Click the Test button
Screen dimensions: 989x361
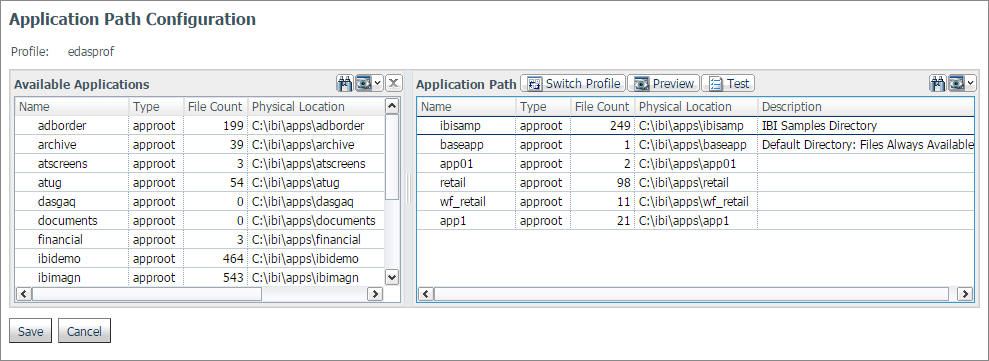[x=729, y=83]
